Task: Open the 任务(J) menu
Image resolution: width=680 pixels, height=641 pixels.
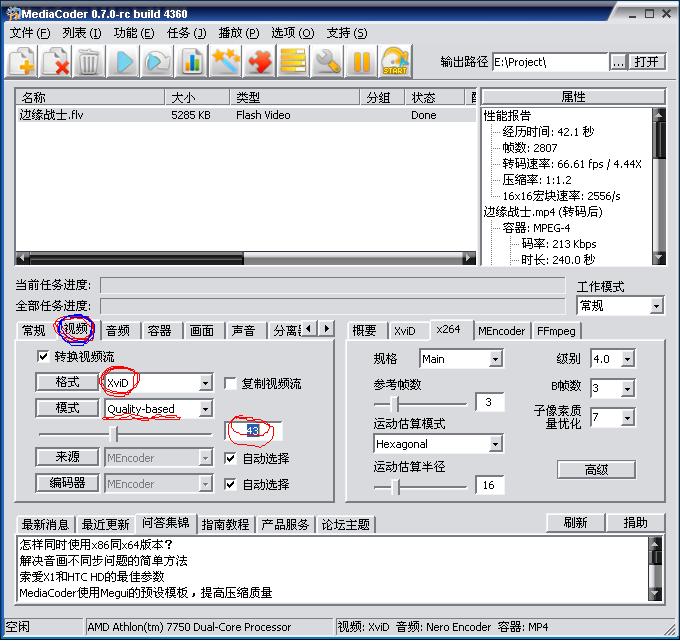Action: pos(186,33)
